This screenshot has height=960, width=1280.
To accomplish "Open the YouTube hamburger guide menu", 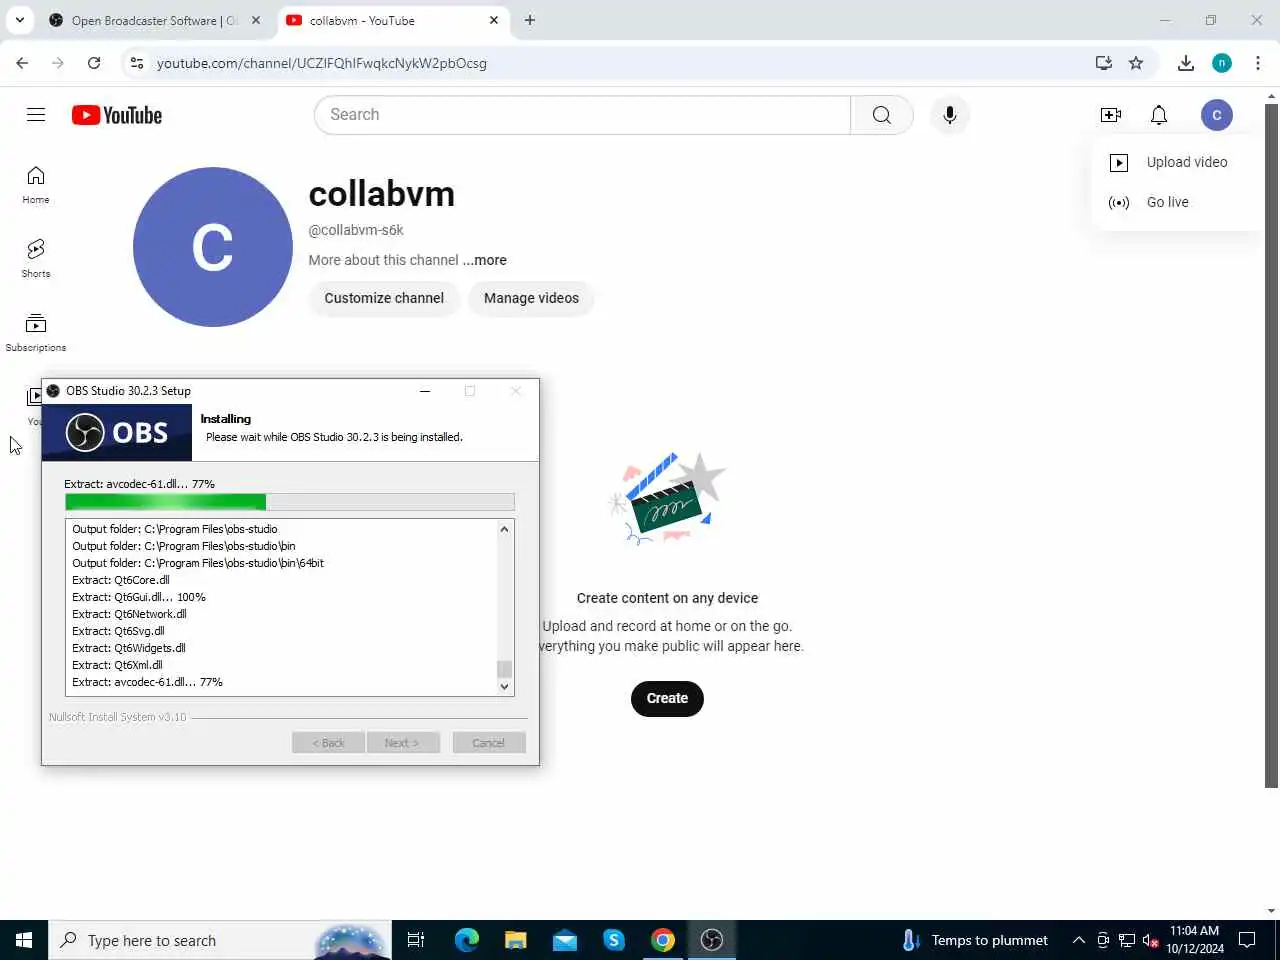I will pyautogui.click(x=36, y=115).
